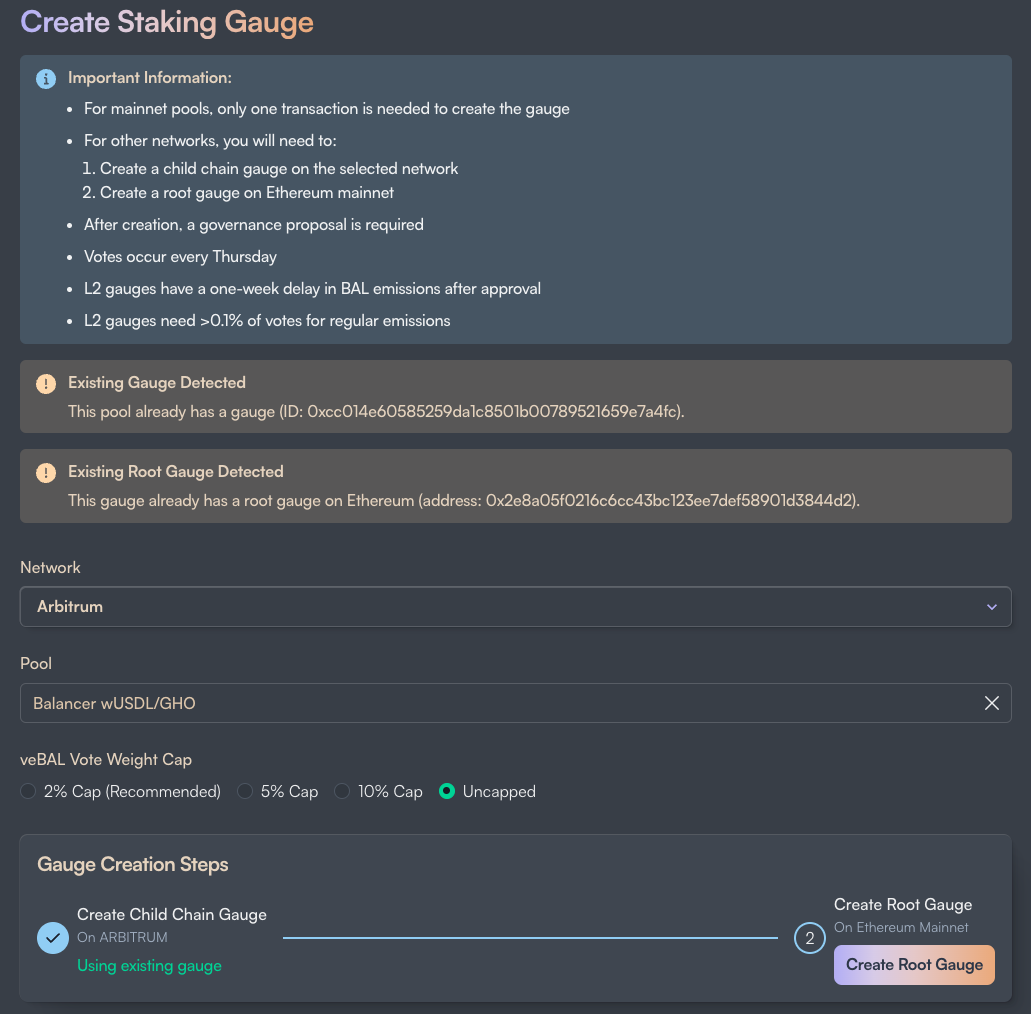Select the 2% Cap (Recommended) option
The height and width of the screenshot is (1014, 1031).
(28, 791)
